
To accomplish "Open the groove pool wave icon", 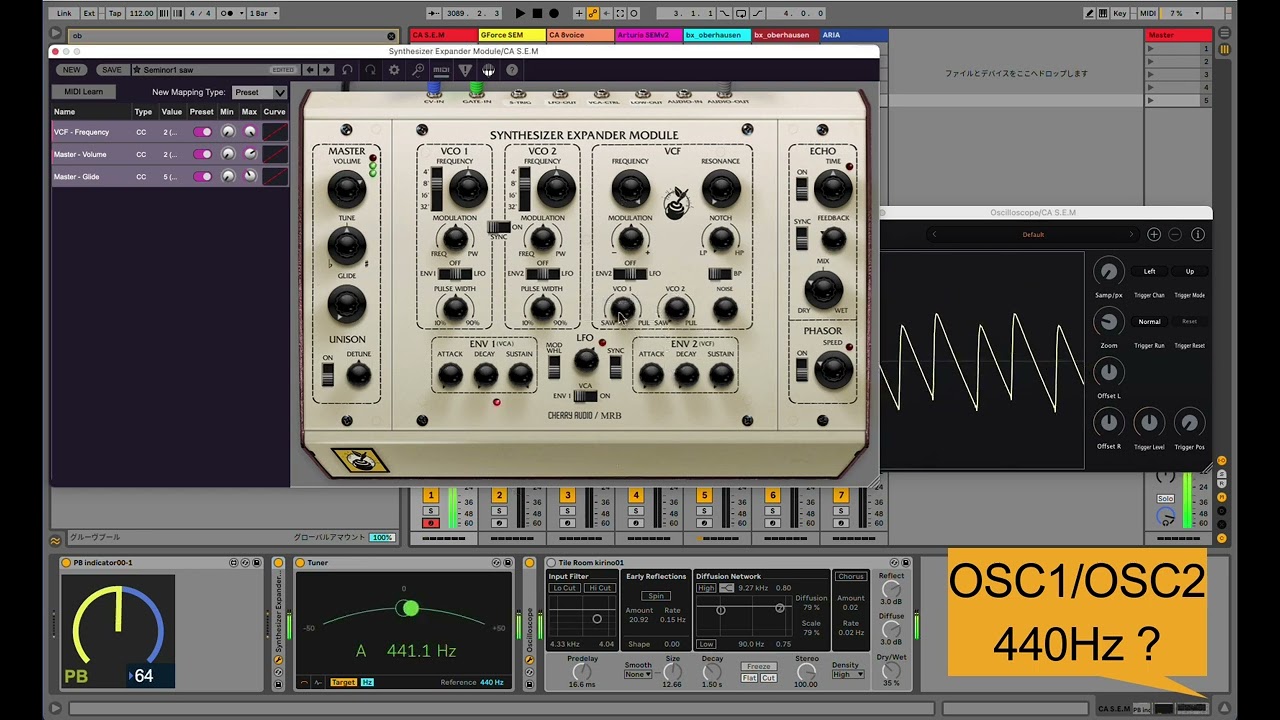I will [x=56, y=541].
